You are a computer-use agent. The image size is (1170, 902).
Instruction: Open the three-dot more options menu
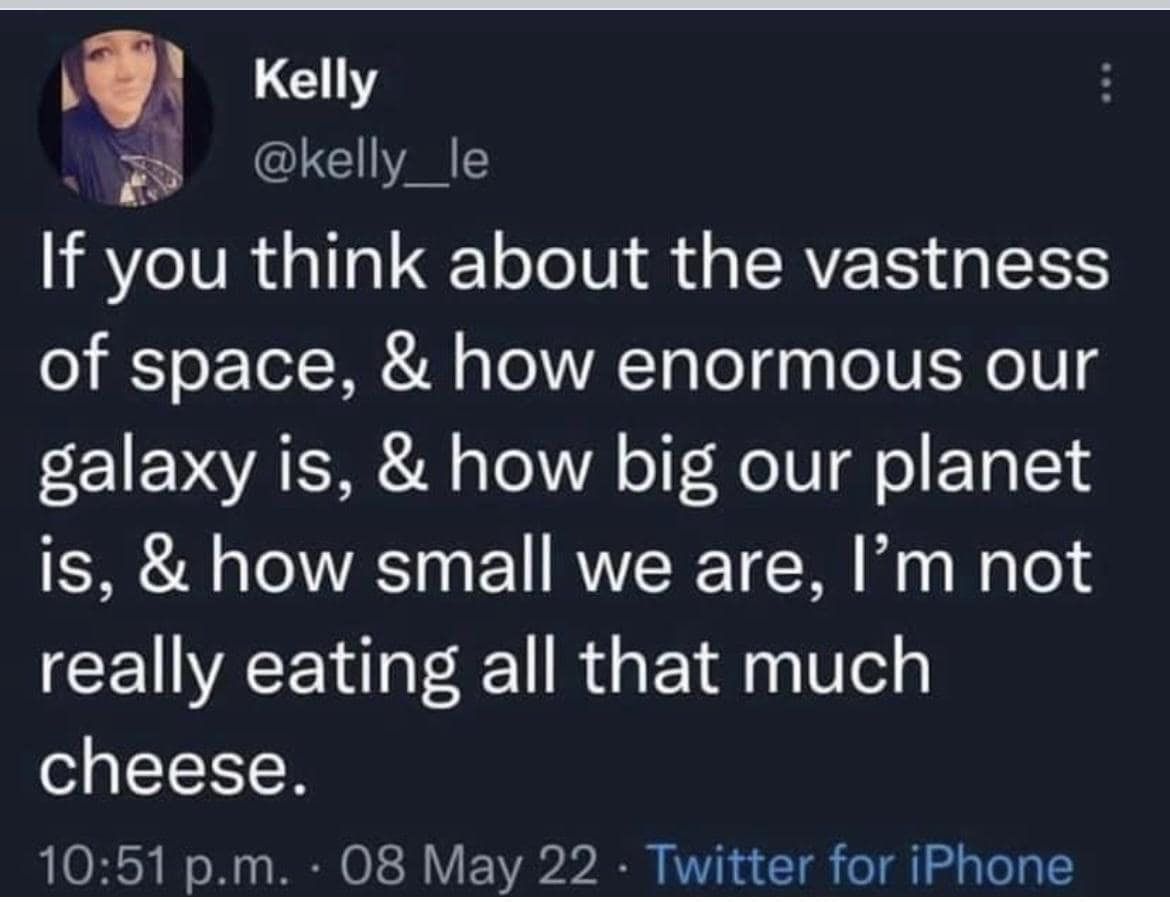click(x=1106, y=83)
